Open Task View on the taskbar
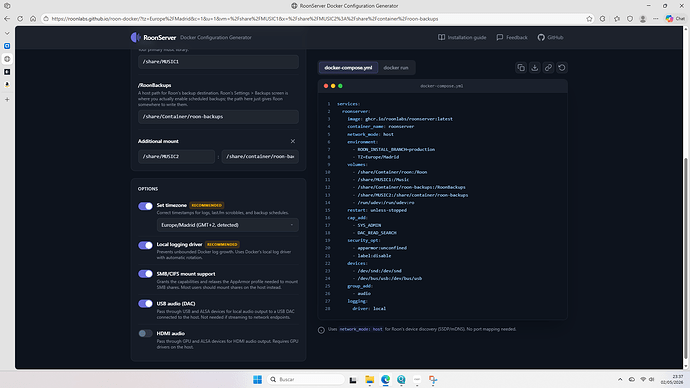The width and height of the screenshot is (690, 388). pos(353,380)
